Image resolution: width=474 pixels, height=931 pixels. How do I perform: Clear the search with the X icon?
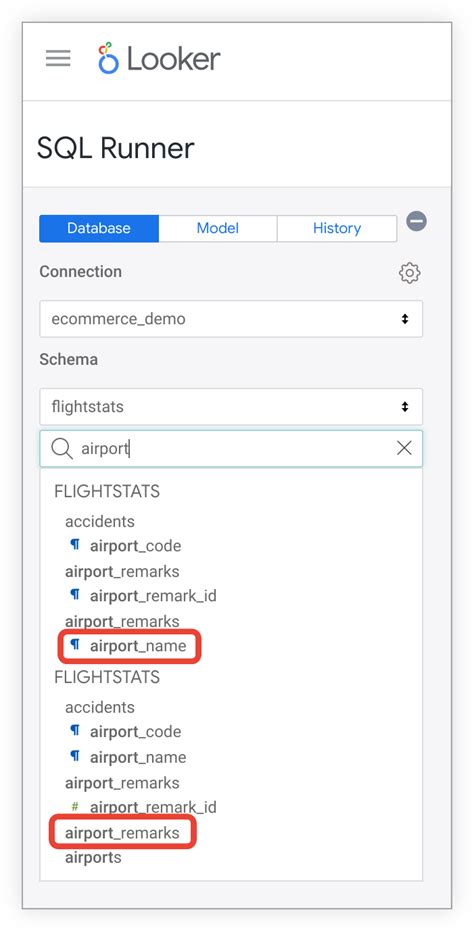(404, 448)
